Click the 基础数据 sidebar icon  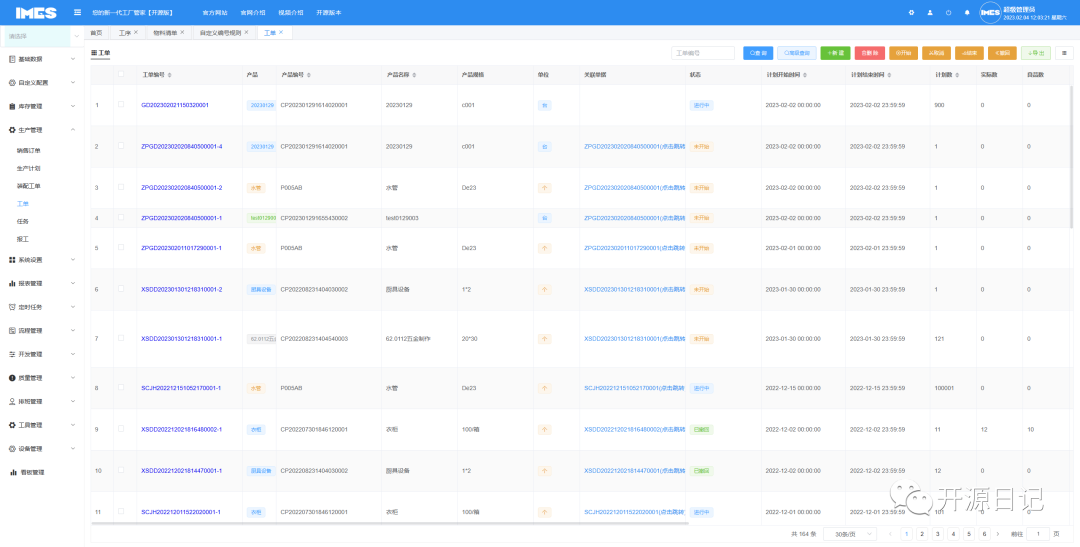pyautogui.click(x=12, y=59)
